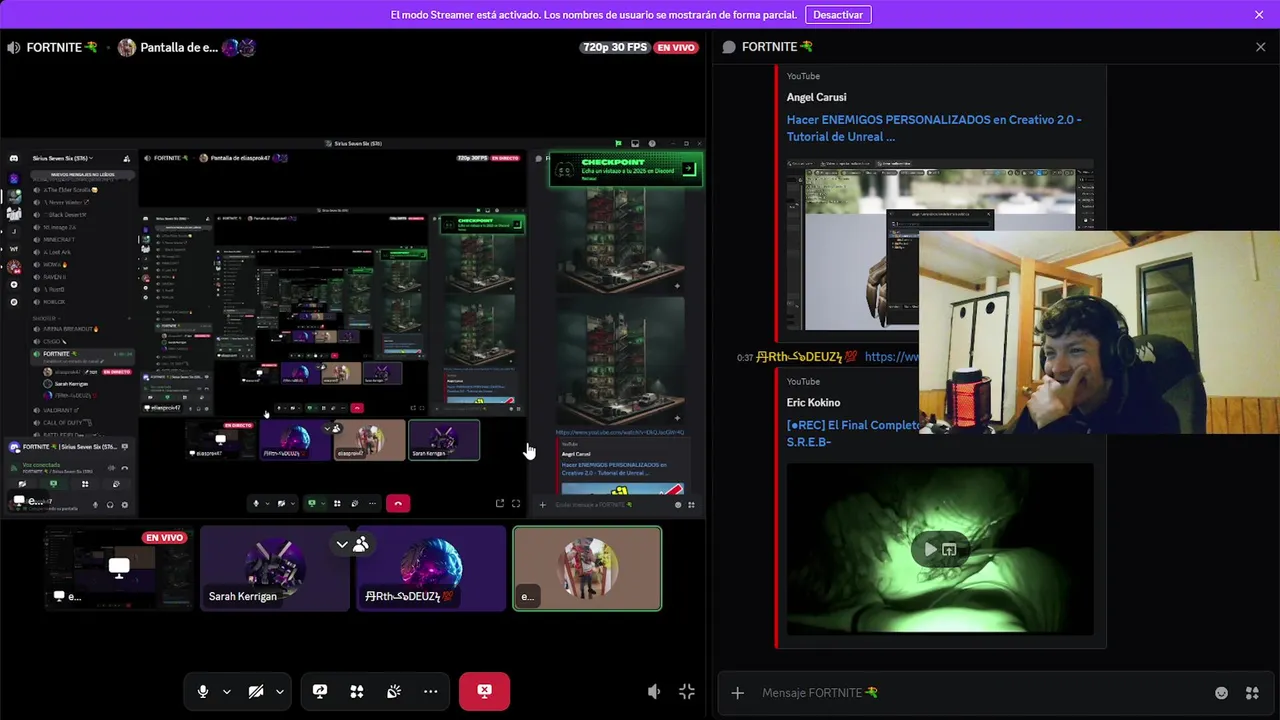1280x720 pixels.
Task: Click the webcam overlay of laughing person
Action: [1099, 333]
